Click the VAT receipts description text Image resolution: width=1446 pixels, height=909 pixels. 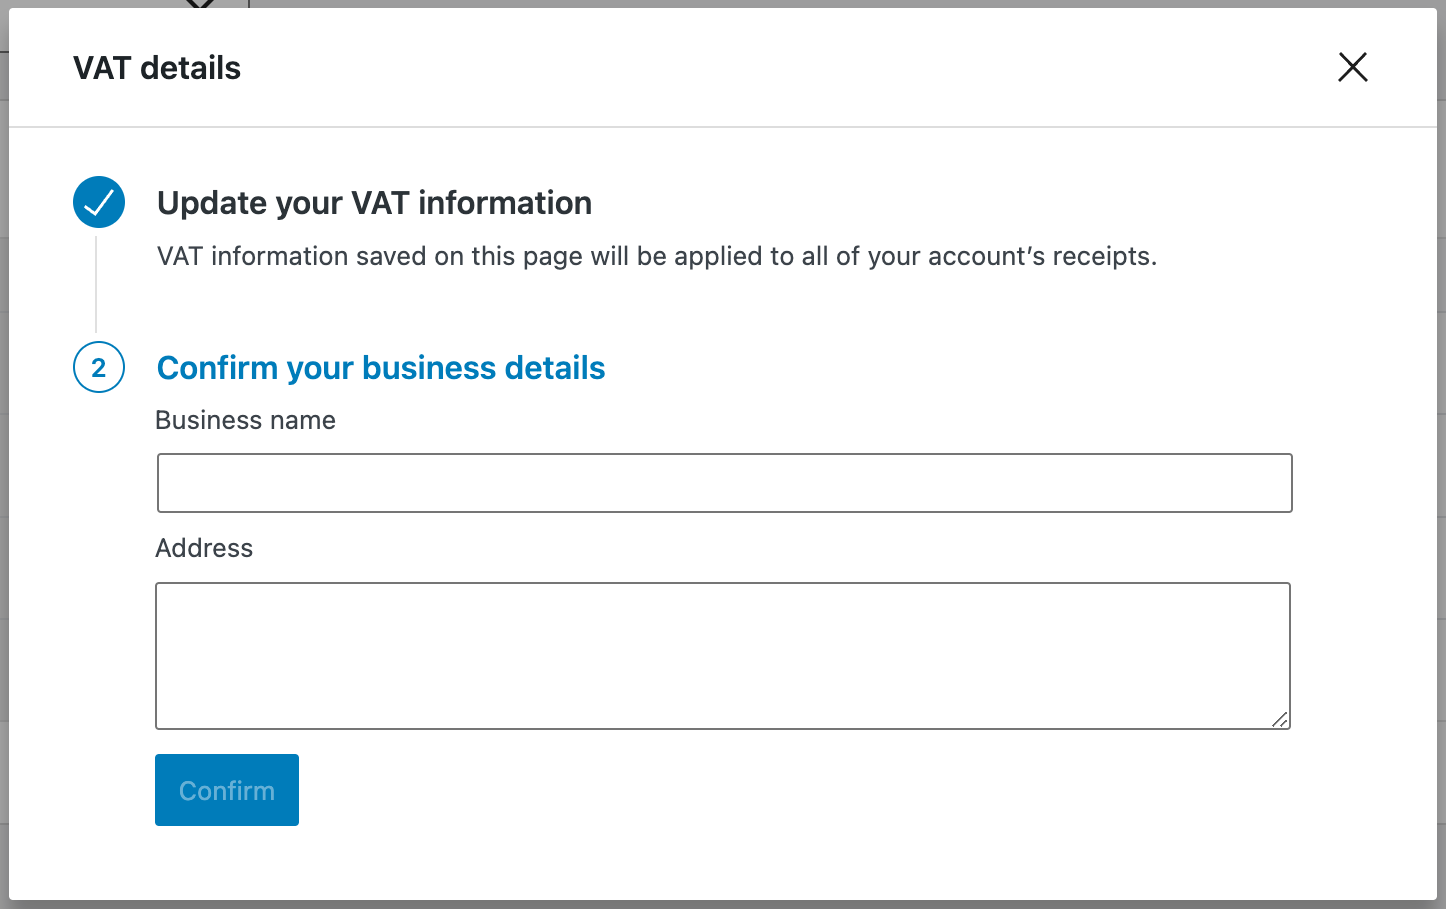click(657, 256)
